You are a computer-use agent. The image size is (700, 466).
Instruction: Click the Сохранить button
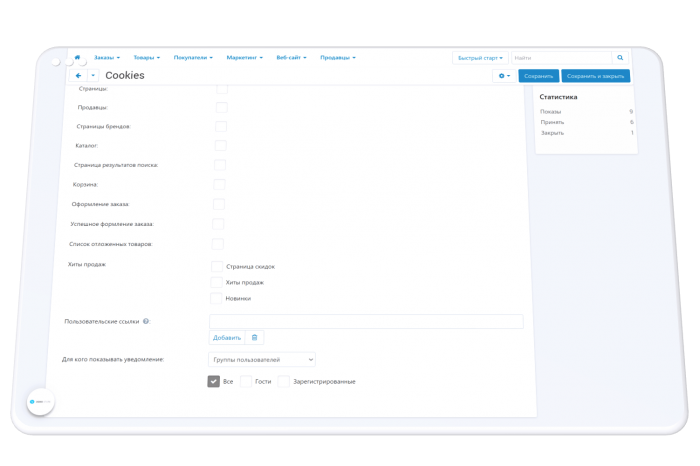tap(538, 76)
